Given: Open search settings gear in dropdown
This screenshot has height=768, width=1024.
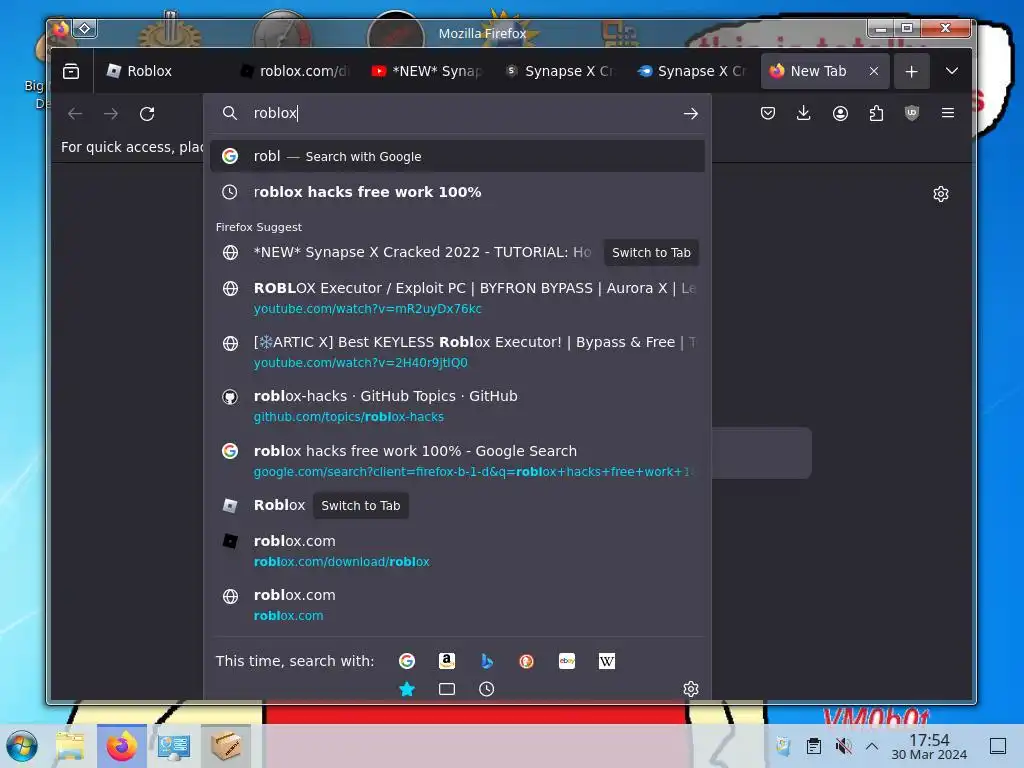Looking at the screenshot, I should pos(690,689).
